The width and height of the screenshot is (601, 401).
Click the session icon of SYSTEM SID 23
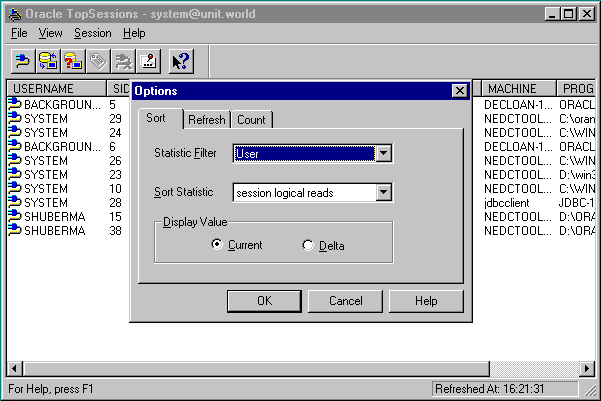click(15, 174)
